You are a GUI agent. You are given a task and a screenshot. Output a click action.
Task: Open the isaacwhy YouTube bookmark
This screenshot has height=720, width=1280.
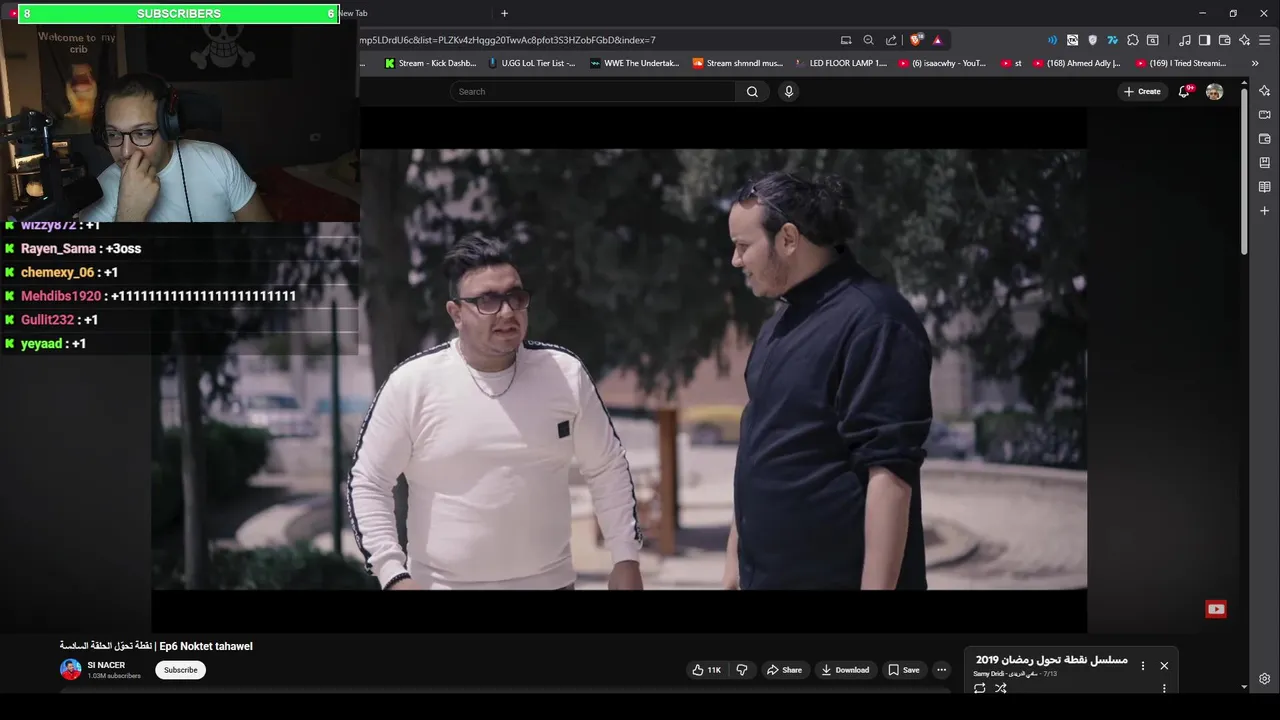pyautogui.click(x=942, y=63)
